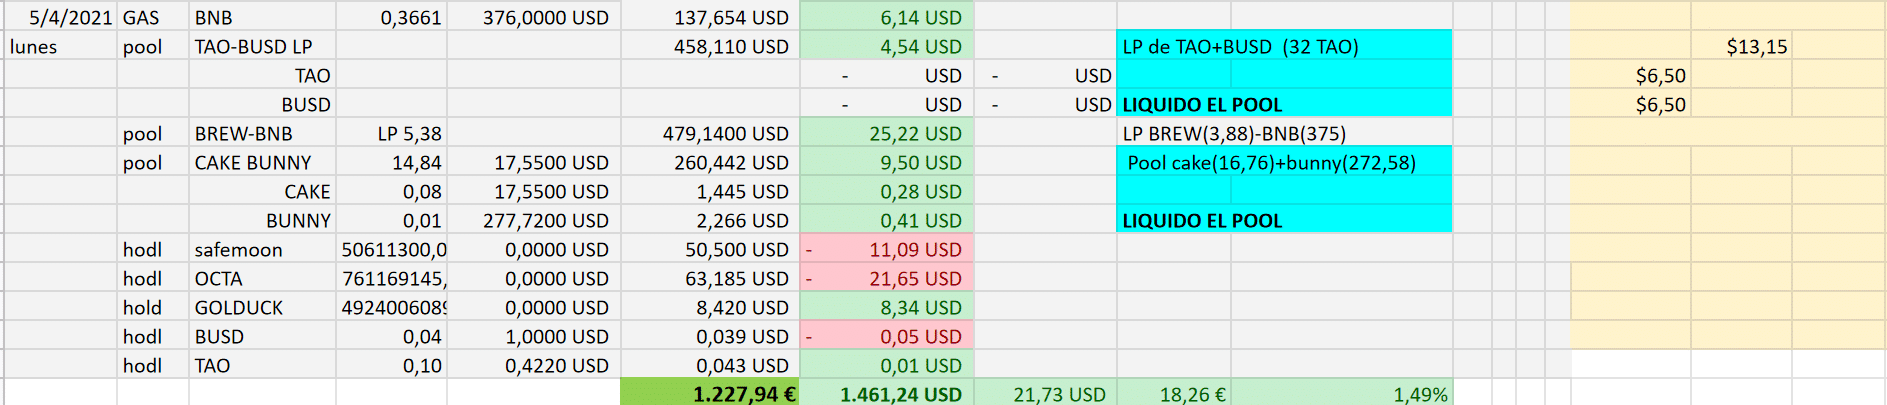Screen dimensions: 1887x405
Task: Click the CAKE BUNNY pool row name
Action: (x=262, y=162)
